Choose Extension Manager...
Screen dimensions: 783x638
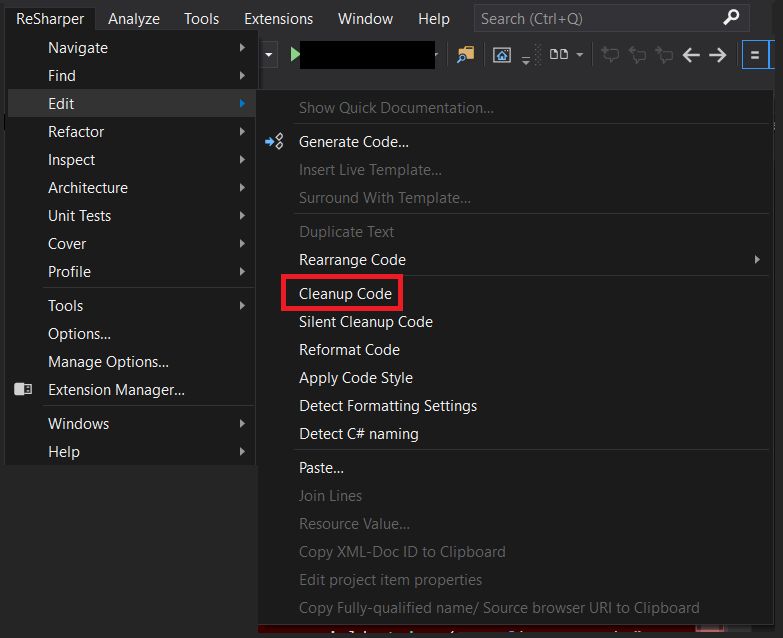[132, 389]
